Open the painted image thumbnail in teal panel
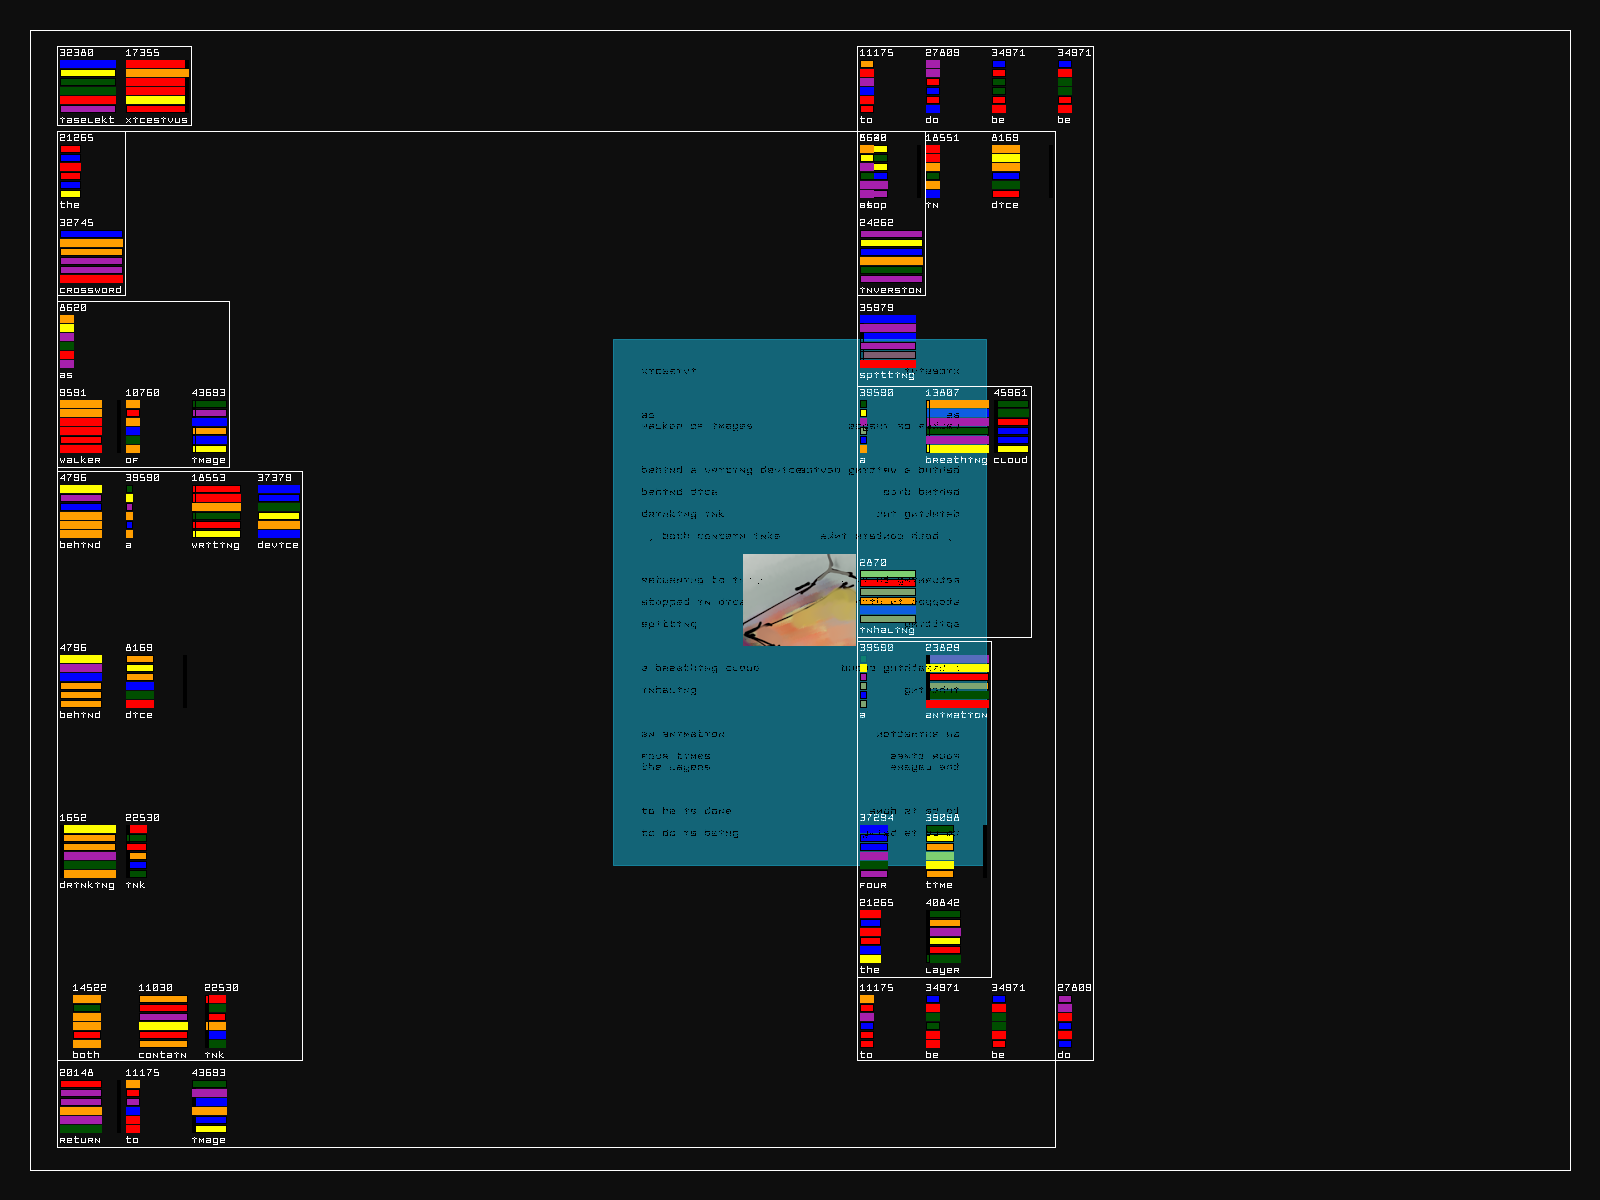Image resolution: width=1600 pixels, height=1200 pixels. [799, 600]
